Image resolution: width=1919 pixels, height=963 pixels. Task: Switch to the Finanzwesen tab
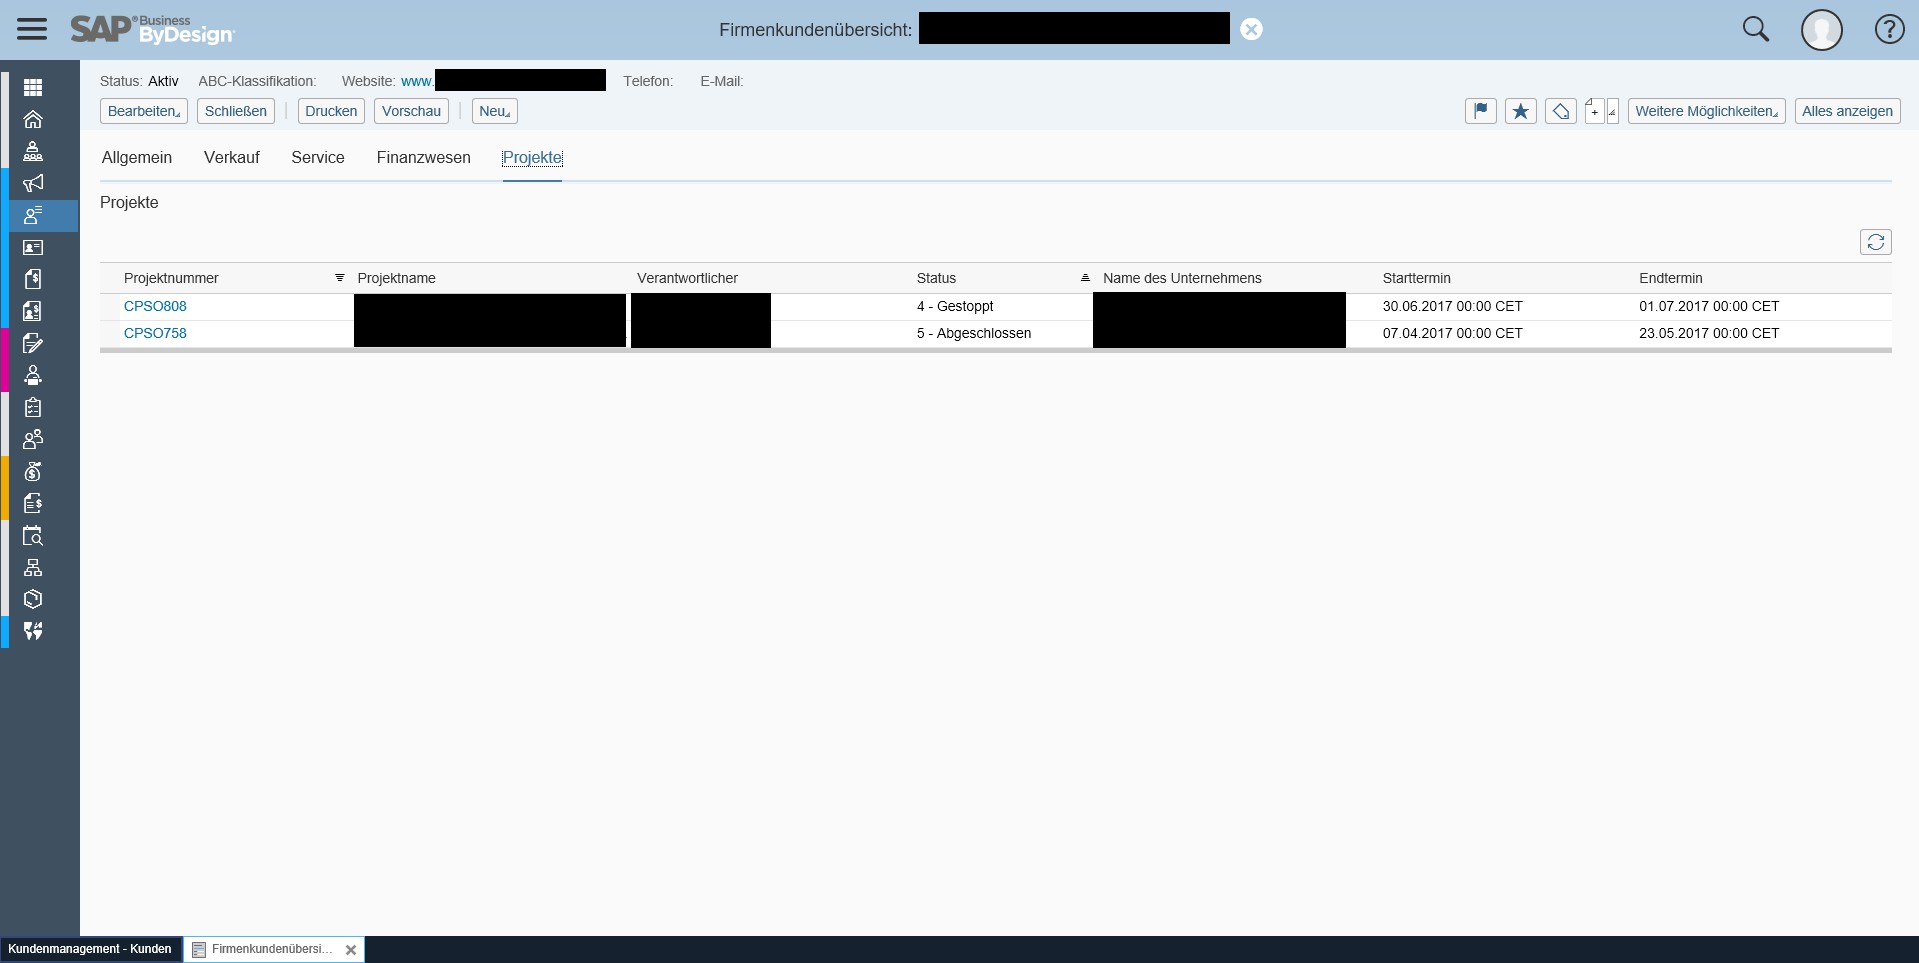423,158
